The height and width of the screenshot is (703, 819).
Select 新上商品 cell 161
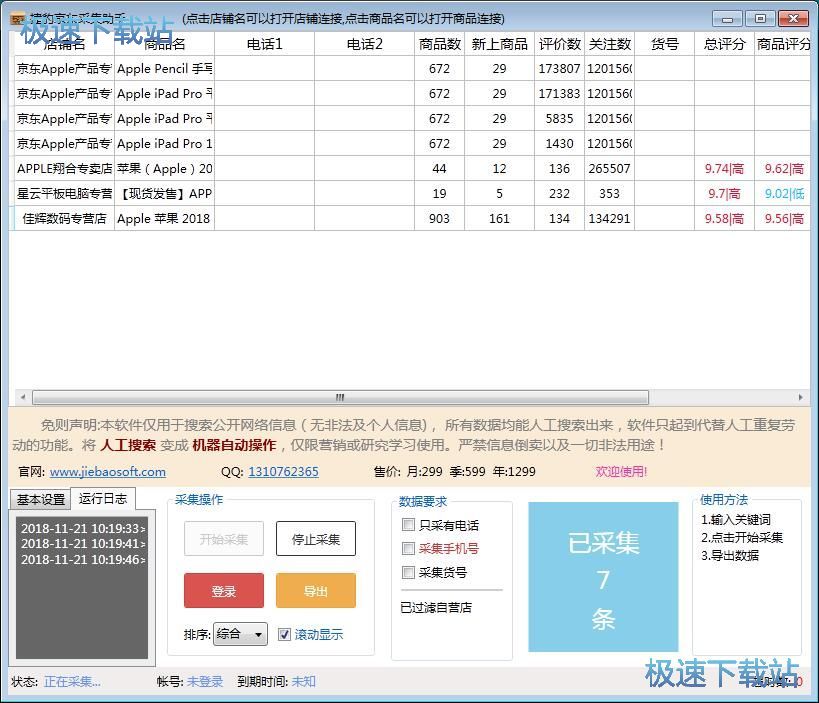[x=499, y=218]
